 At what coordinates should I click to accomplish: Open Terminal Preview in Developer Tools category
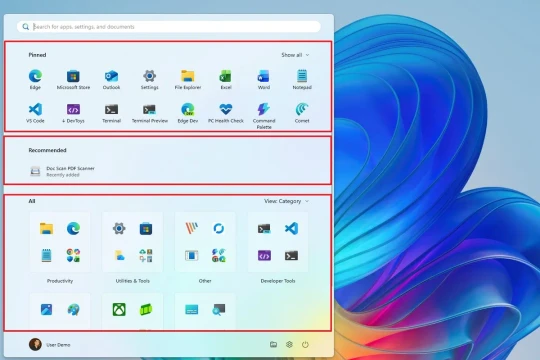click(x=264, y=228)
